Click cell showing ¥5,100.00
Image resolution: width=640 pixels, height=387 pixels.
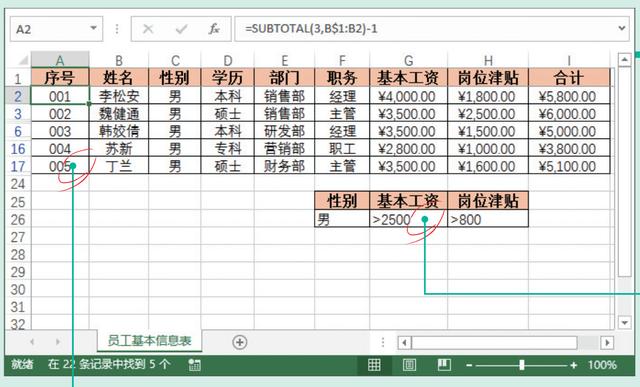click(569, 166)
